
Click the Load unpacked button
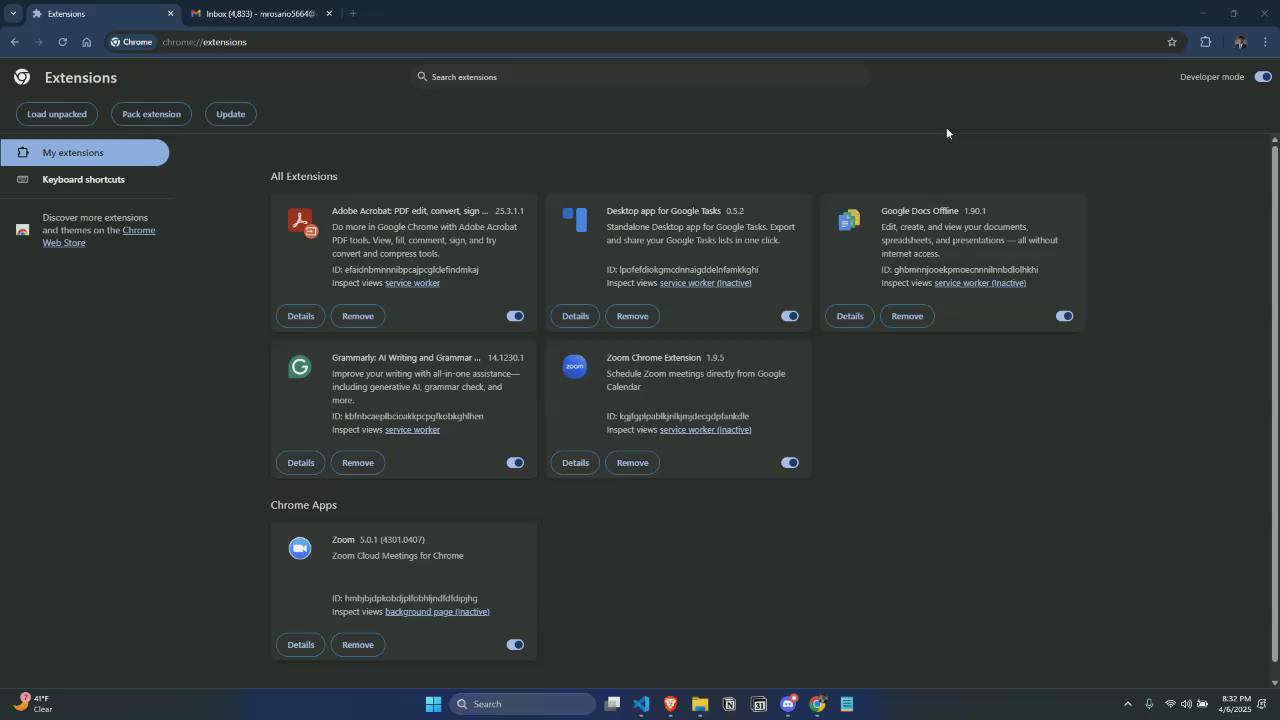click(x=57, y=114)
